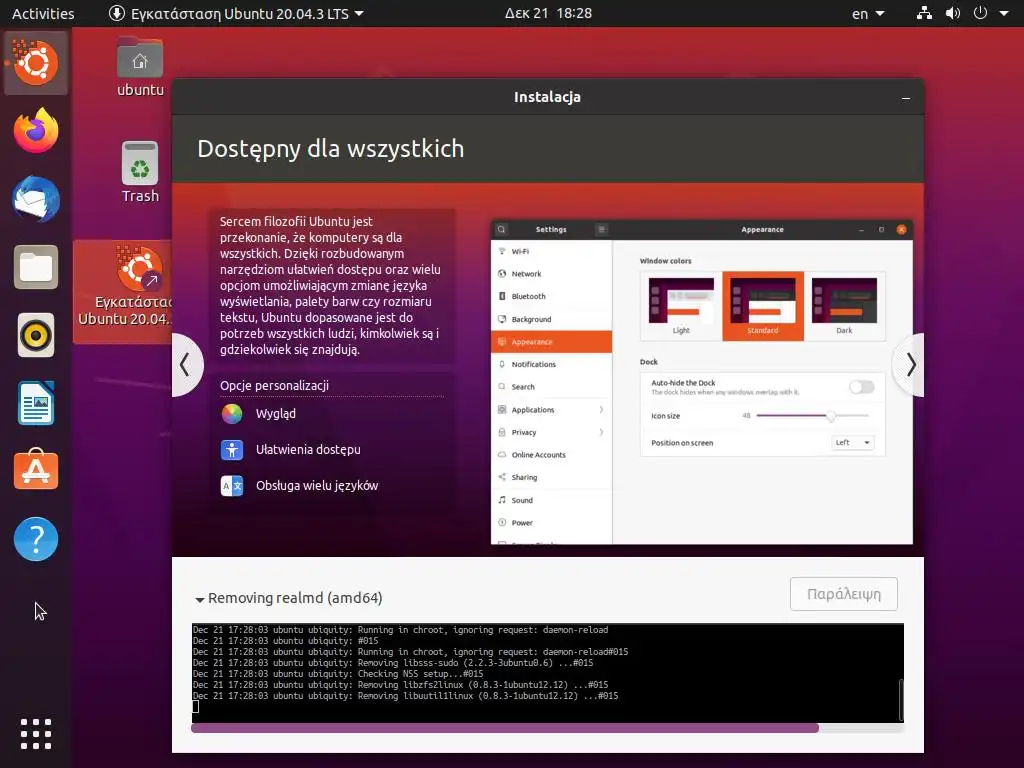
Task: Minimize the Instalacja window
Action: (906, 98)
